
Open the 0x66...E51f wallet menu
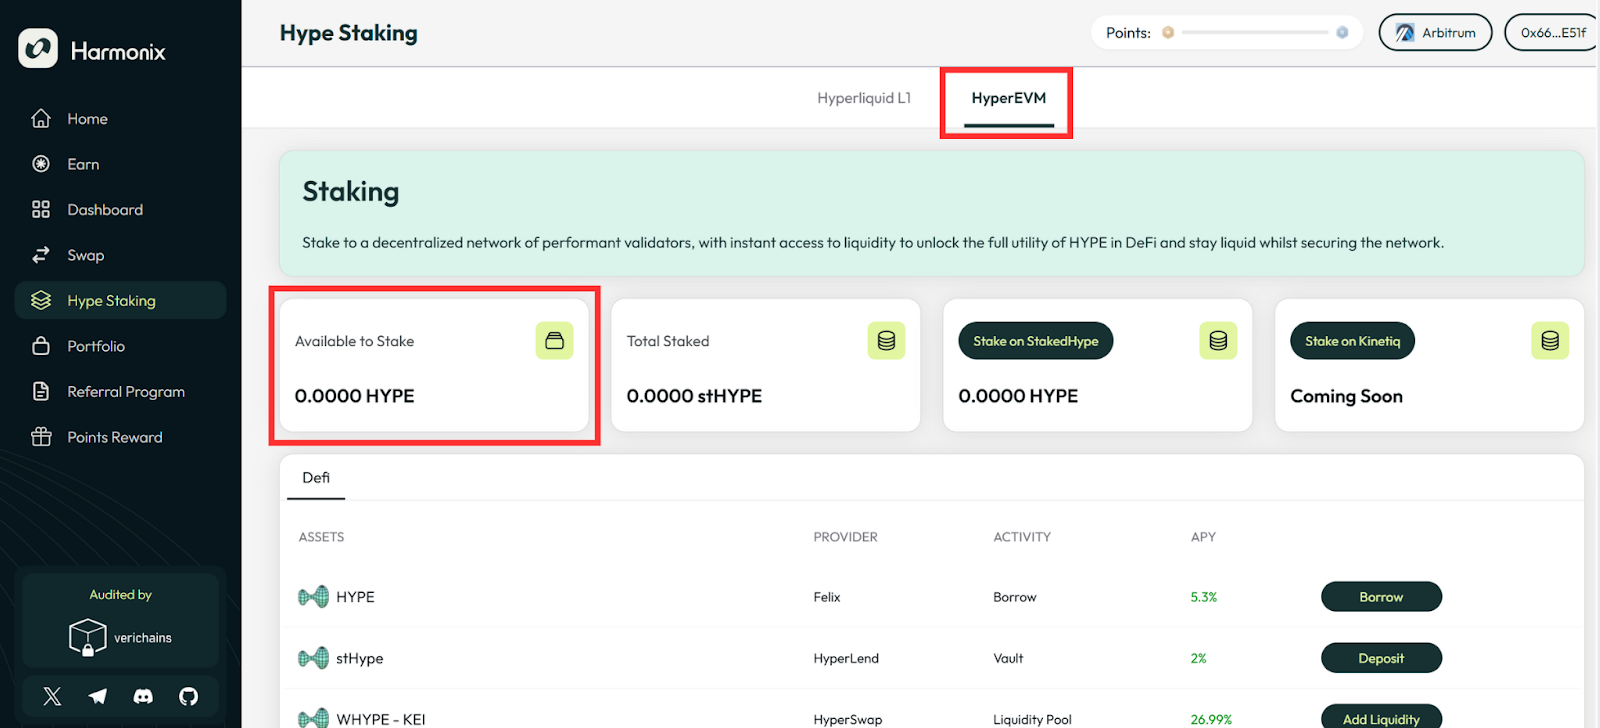click(x=1552, y=33)
